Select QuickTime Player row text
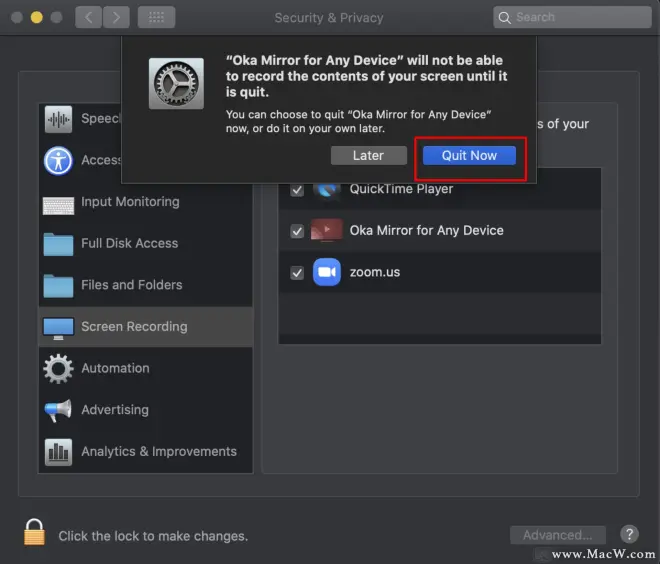This screenshot has height=564, width=660. click(401, 189)
